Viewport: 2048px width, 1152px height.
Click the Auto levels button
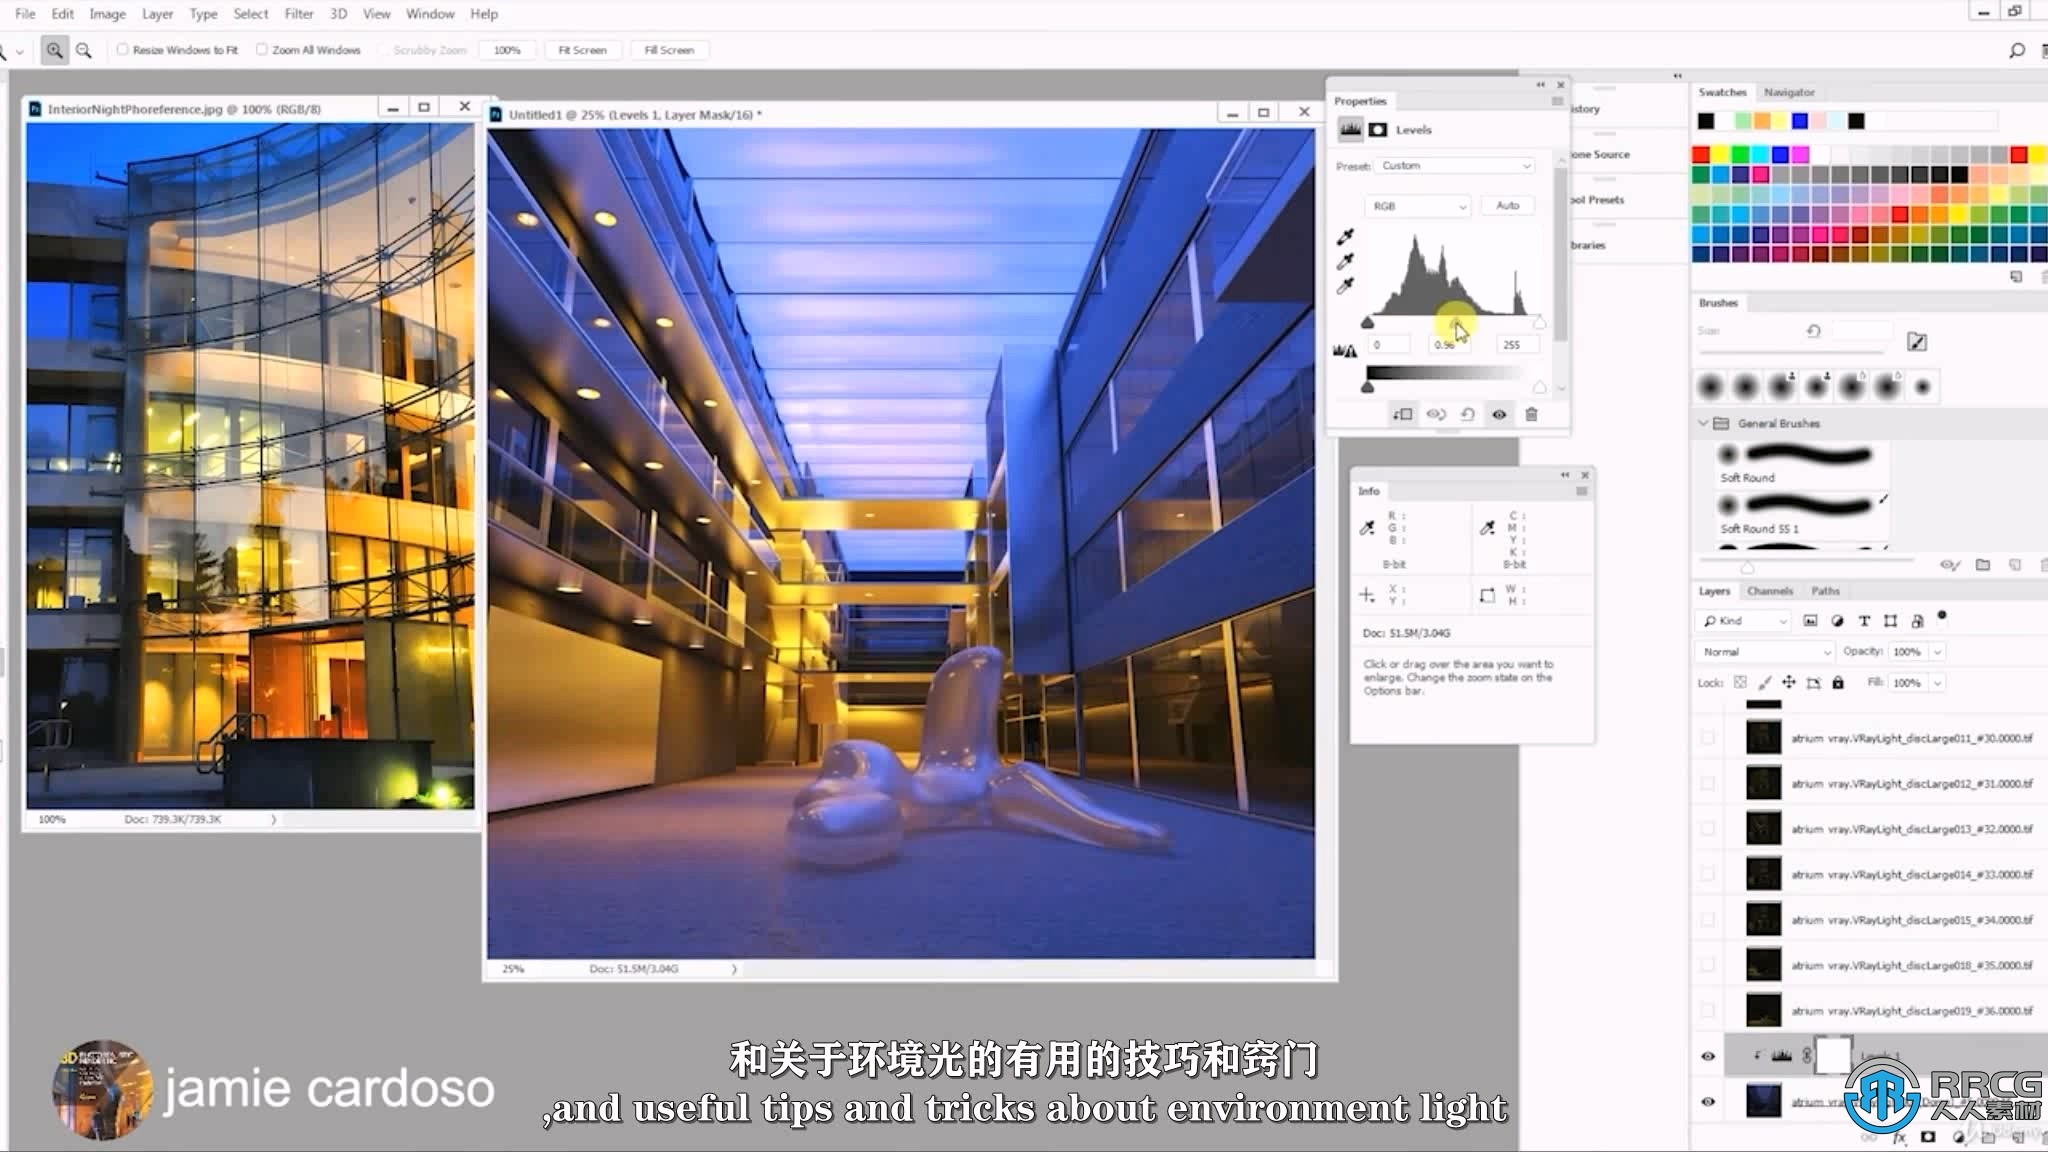[1508, 205]
